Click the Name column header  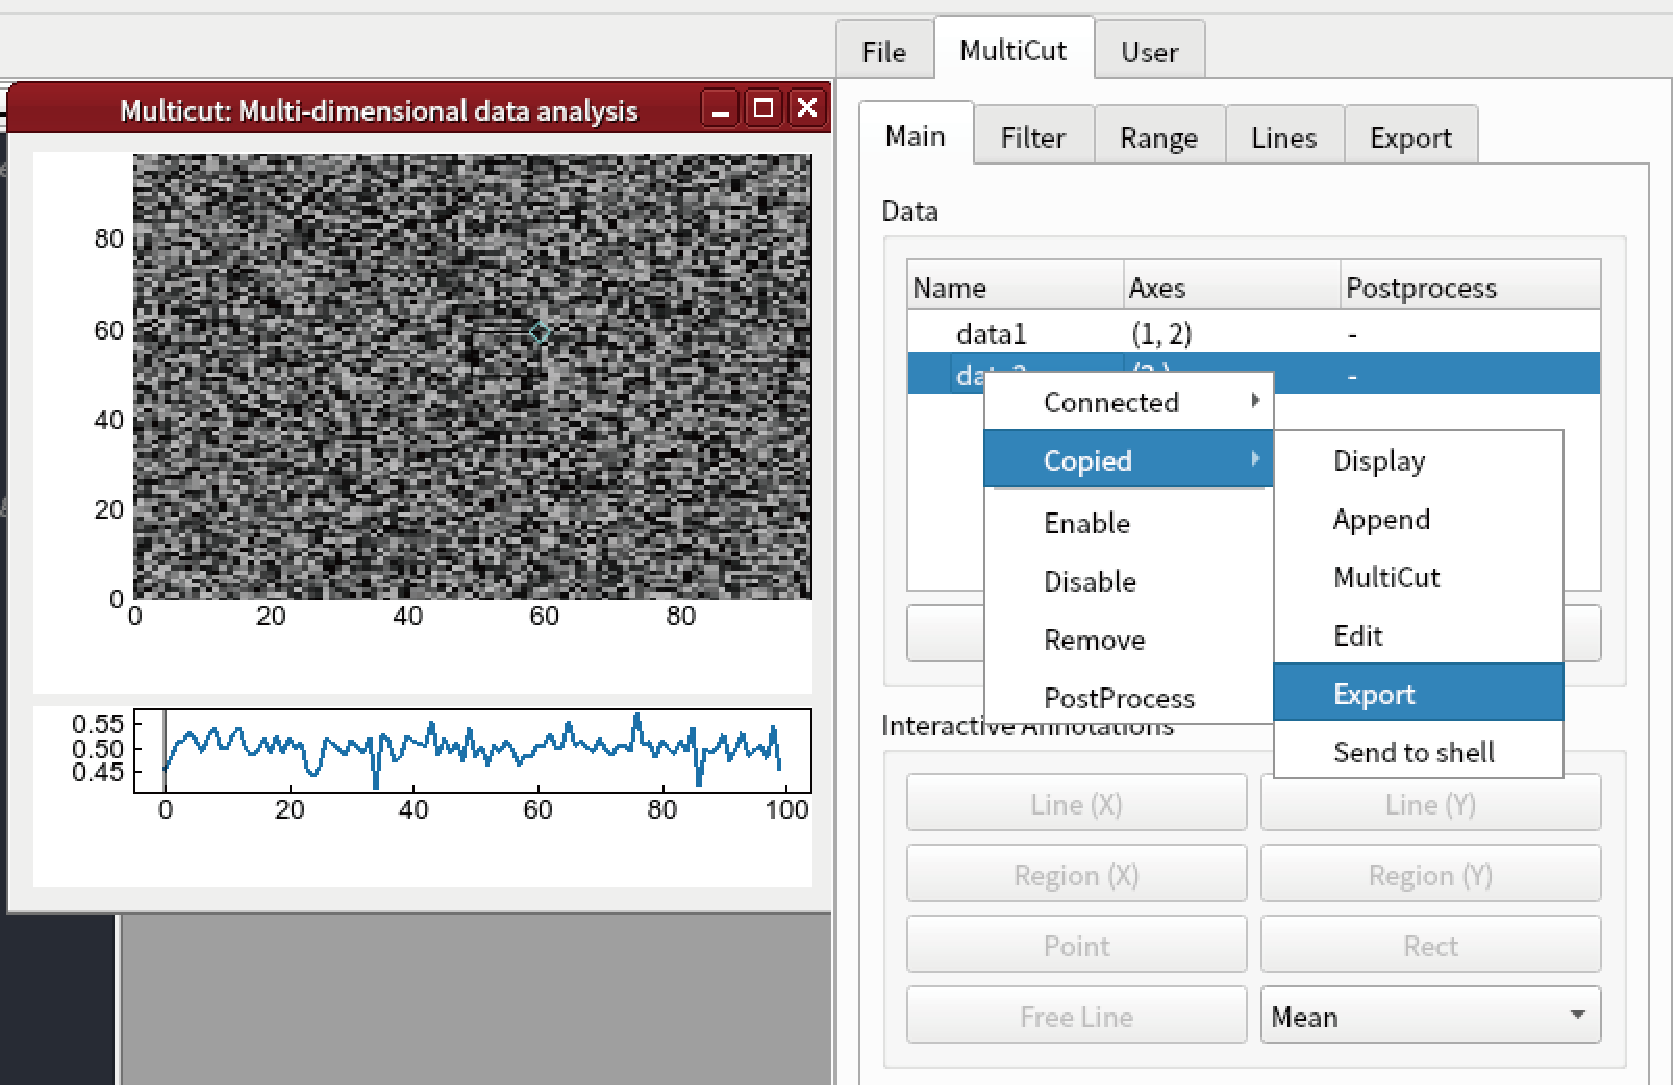pos(1015,287)
